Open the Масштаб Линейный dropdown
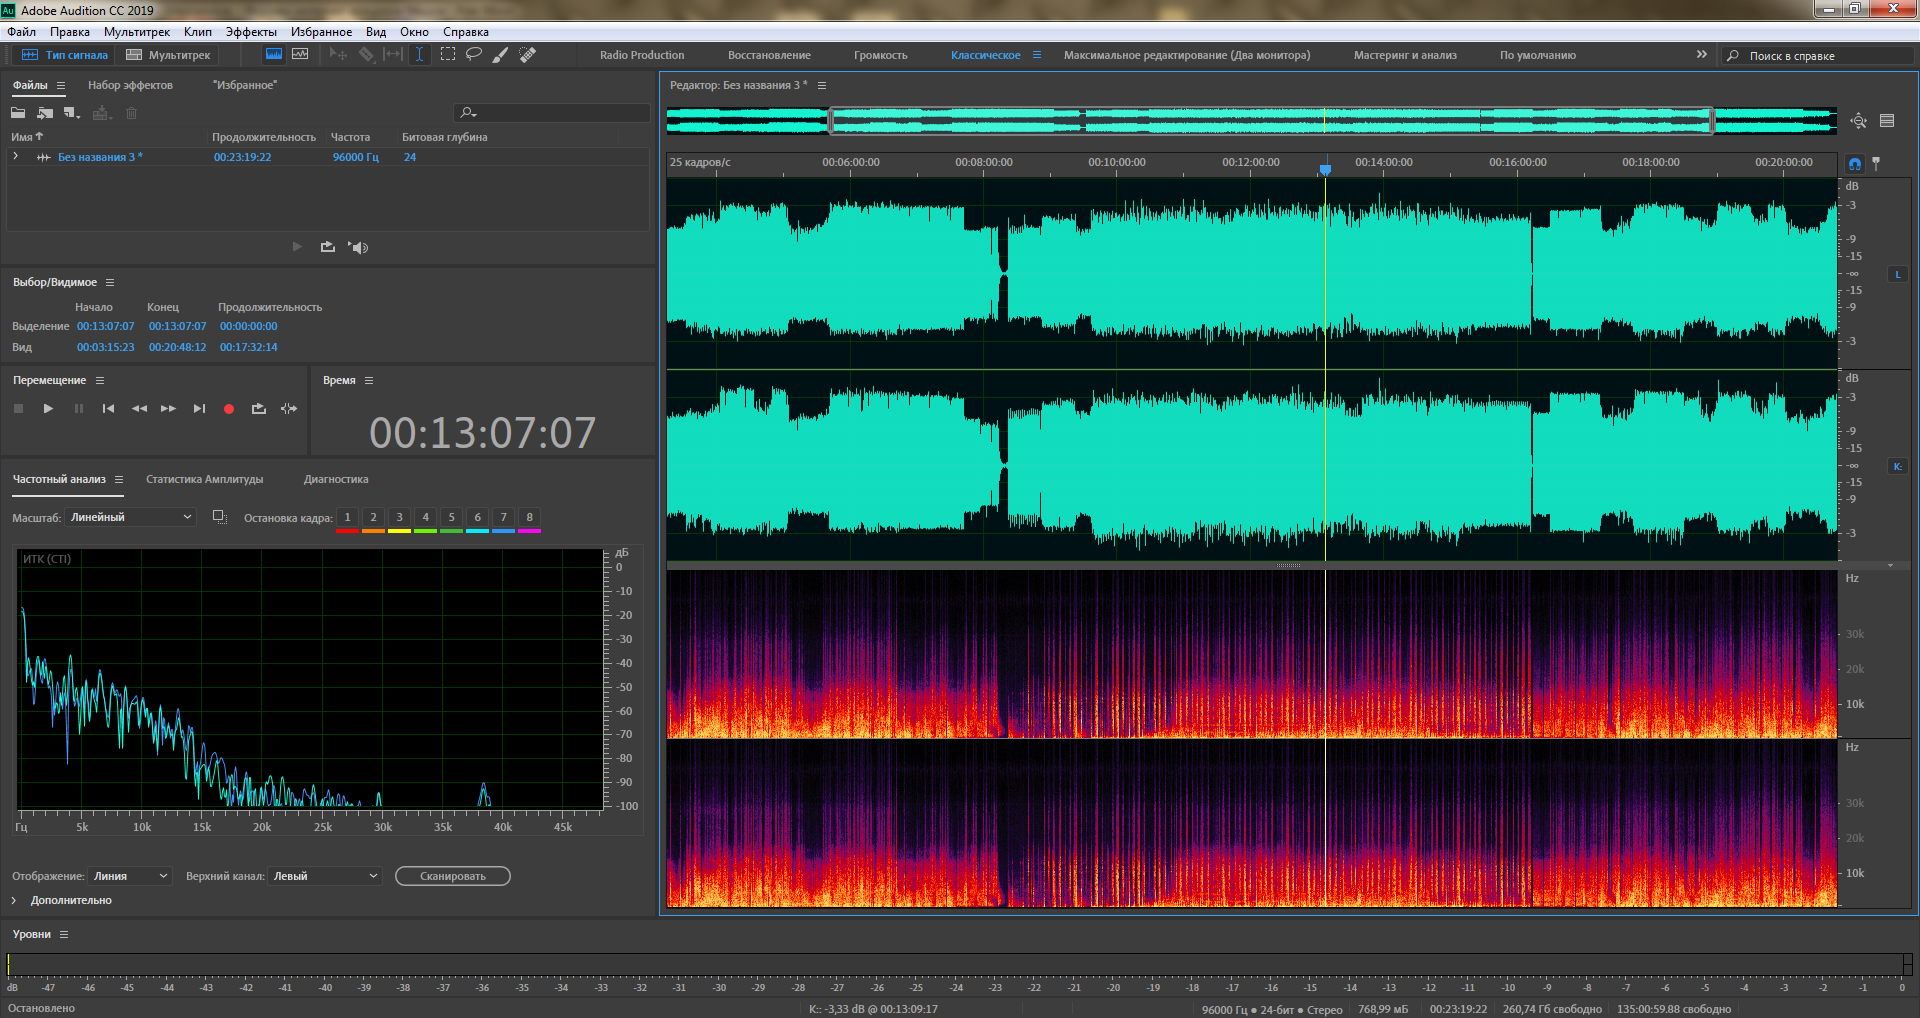Screen dimensions: 1920x1018 (x=130, y=517)
